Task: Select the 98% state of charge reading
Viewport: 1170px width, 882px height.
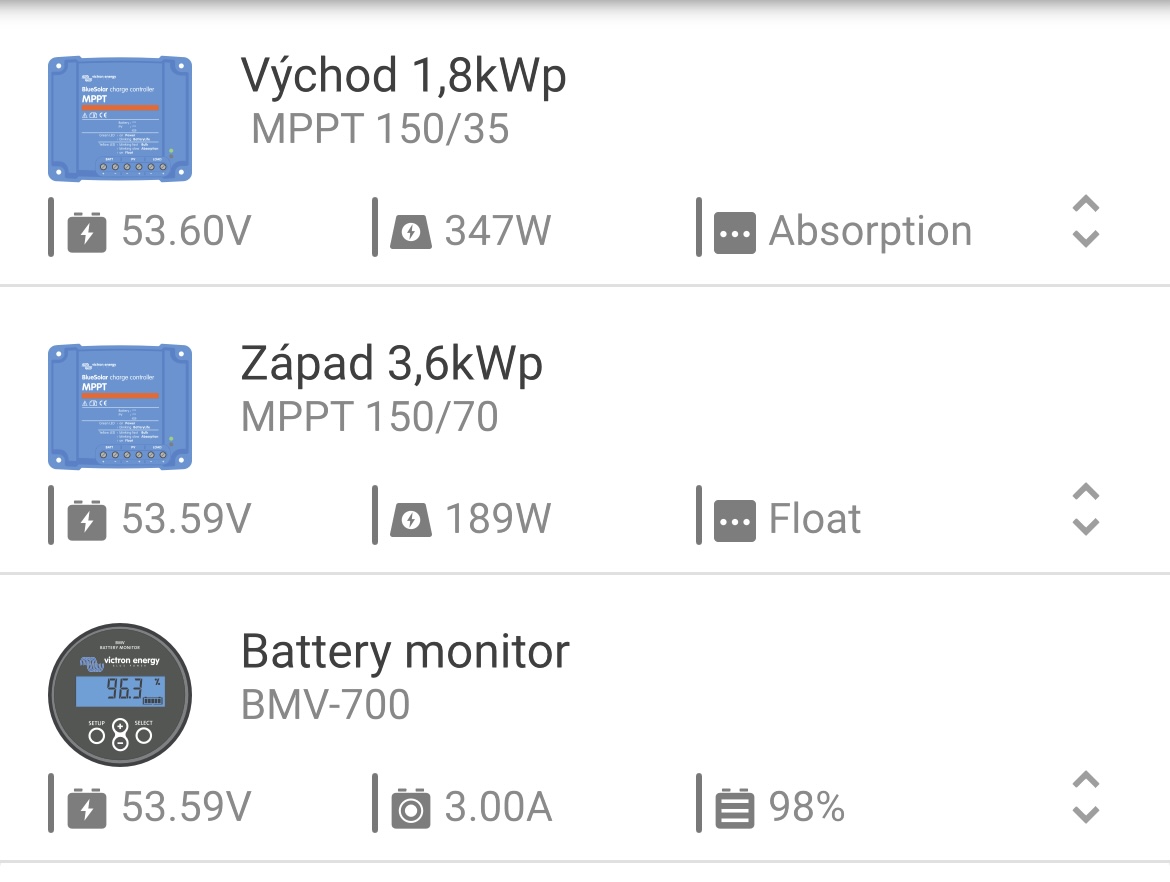Action: 806,807
